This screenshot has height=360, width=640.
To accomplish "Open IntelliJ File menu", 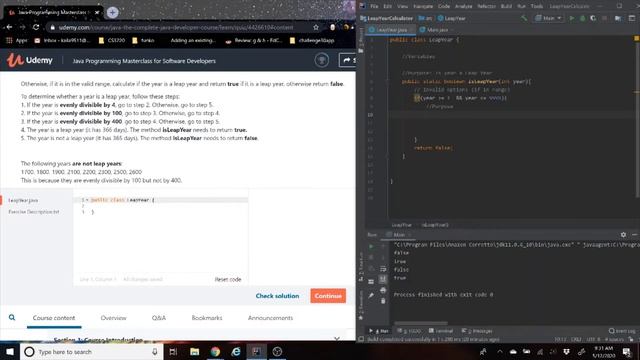I will point(374,6).
